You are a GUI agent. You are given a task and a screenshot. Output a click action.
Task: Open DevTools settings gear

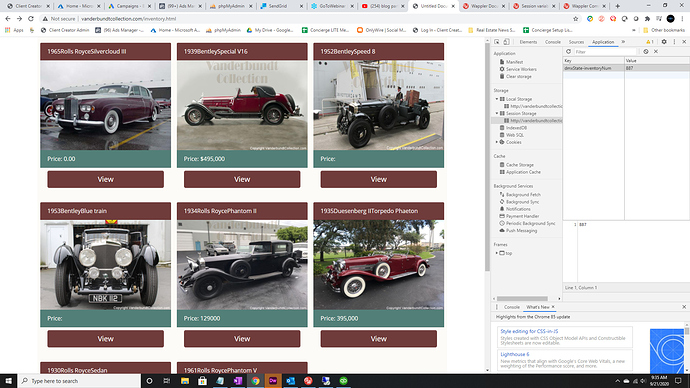click(664, 42)
